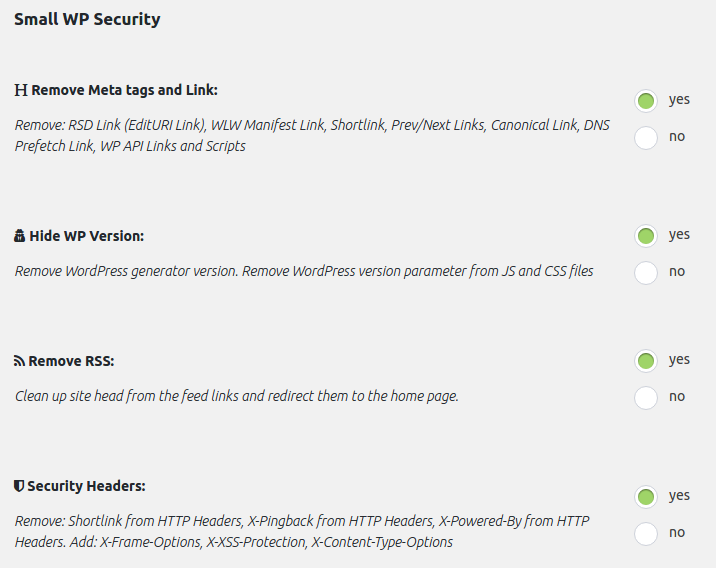Image resolution: width=716 pixels, height=568 pixels.
Task: Click the Security Headers heading text
Action: [x=86, y=486]
